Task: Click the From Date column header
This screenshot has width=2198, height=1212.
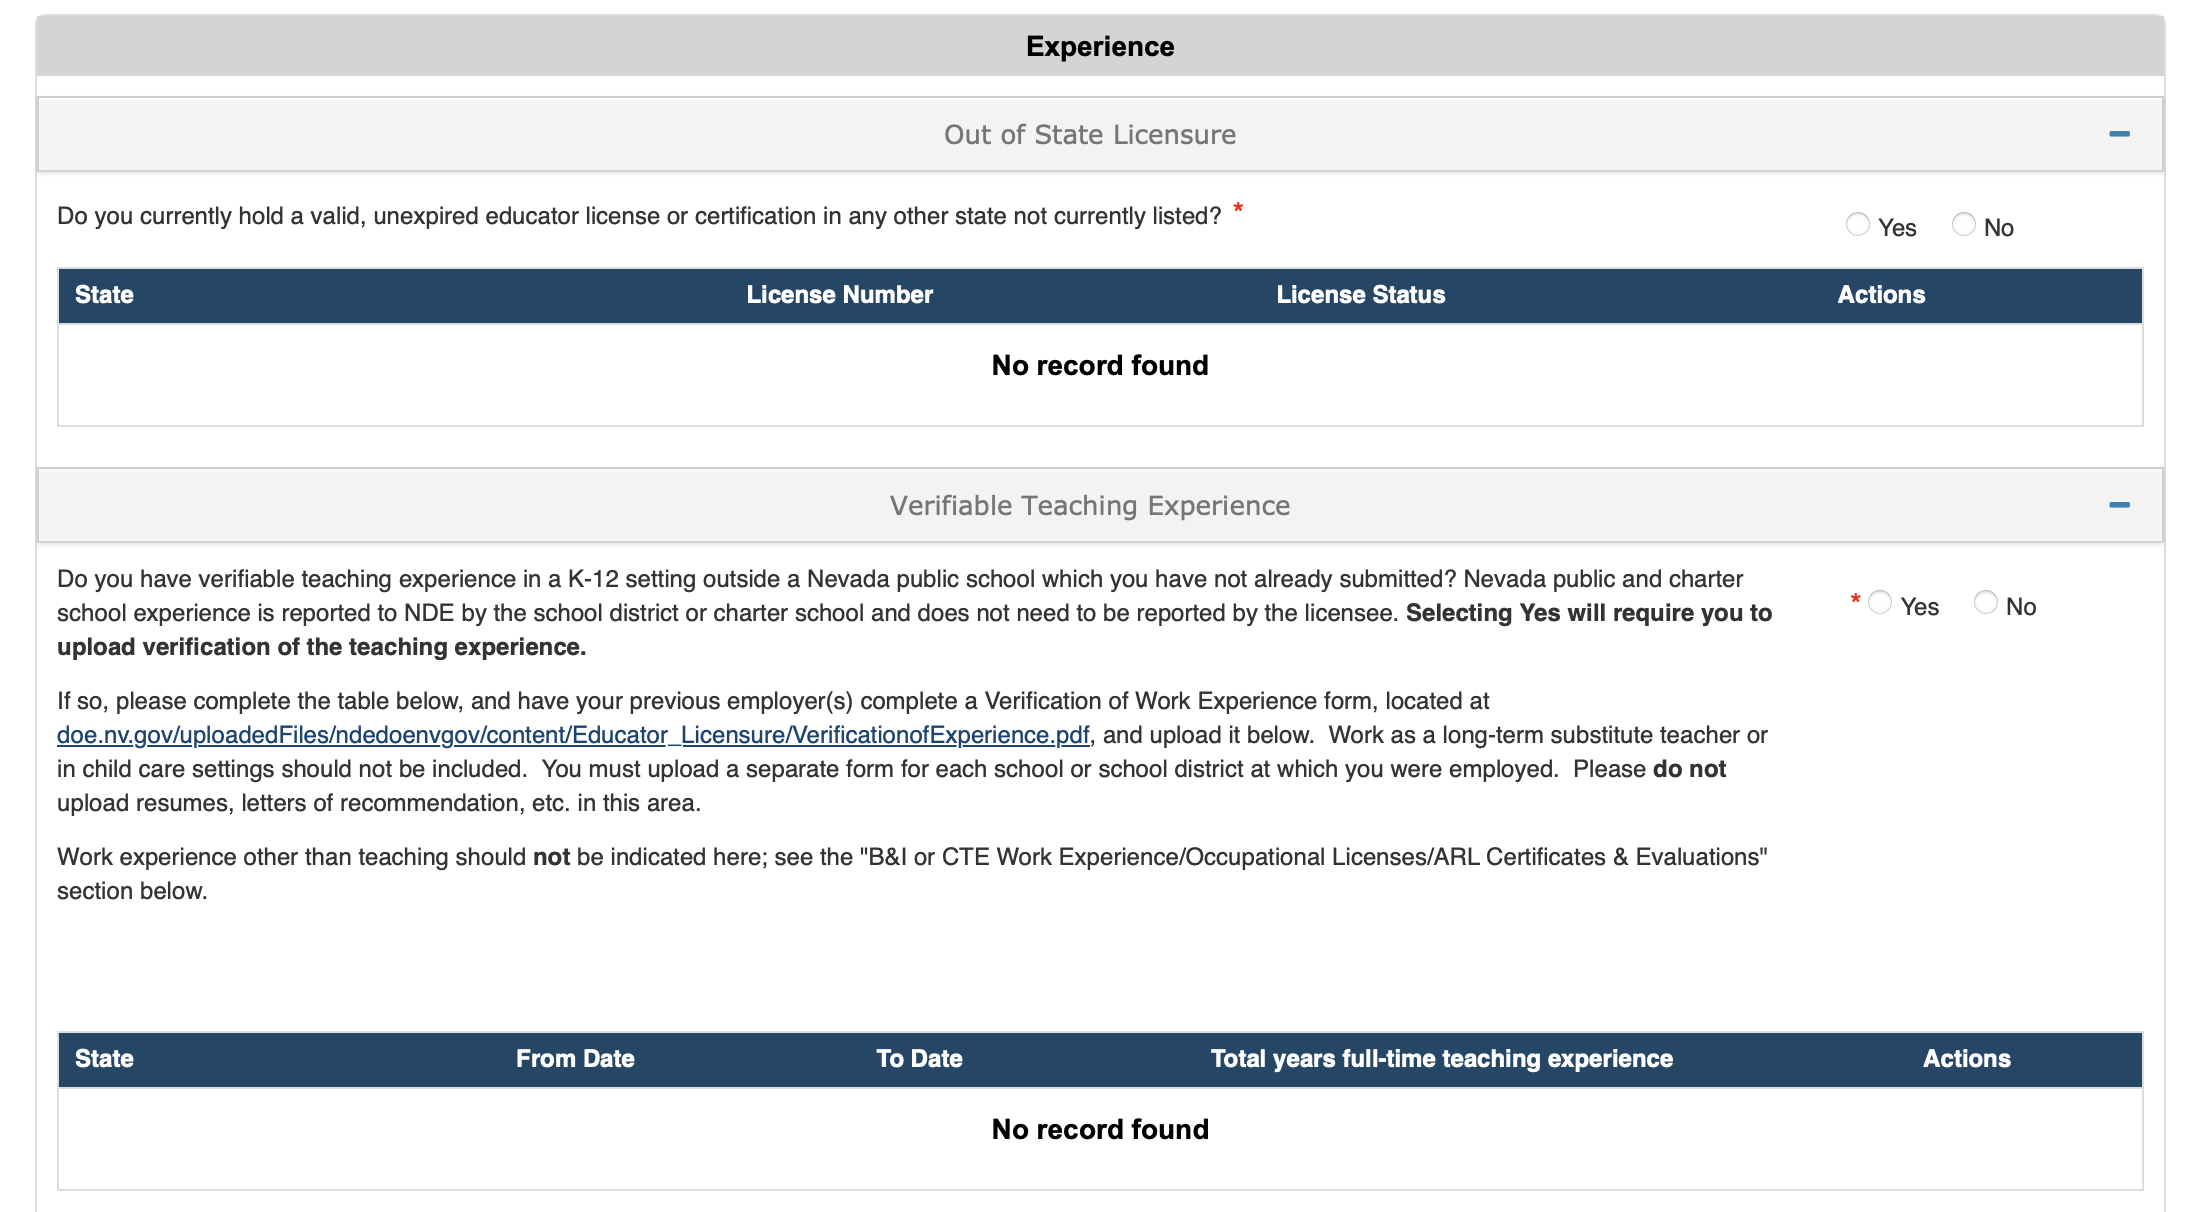Action: (x=575, y=1059)
